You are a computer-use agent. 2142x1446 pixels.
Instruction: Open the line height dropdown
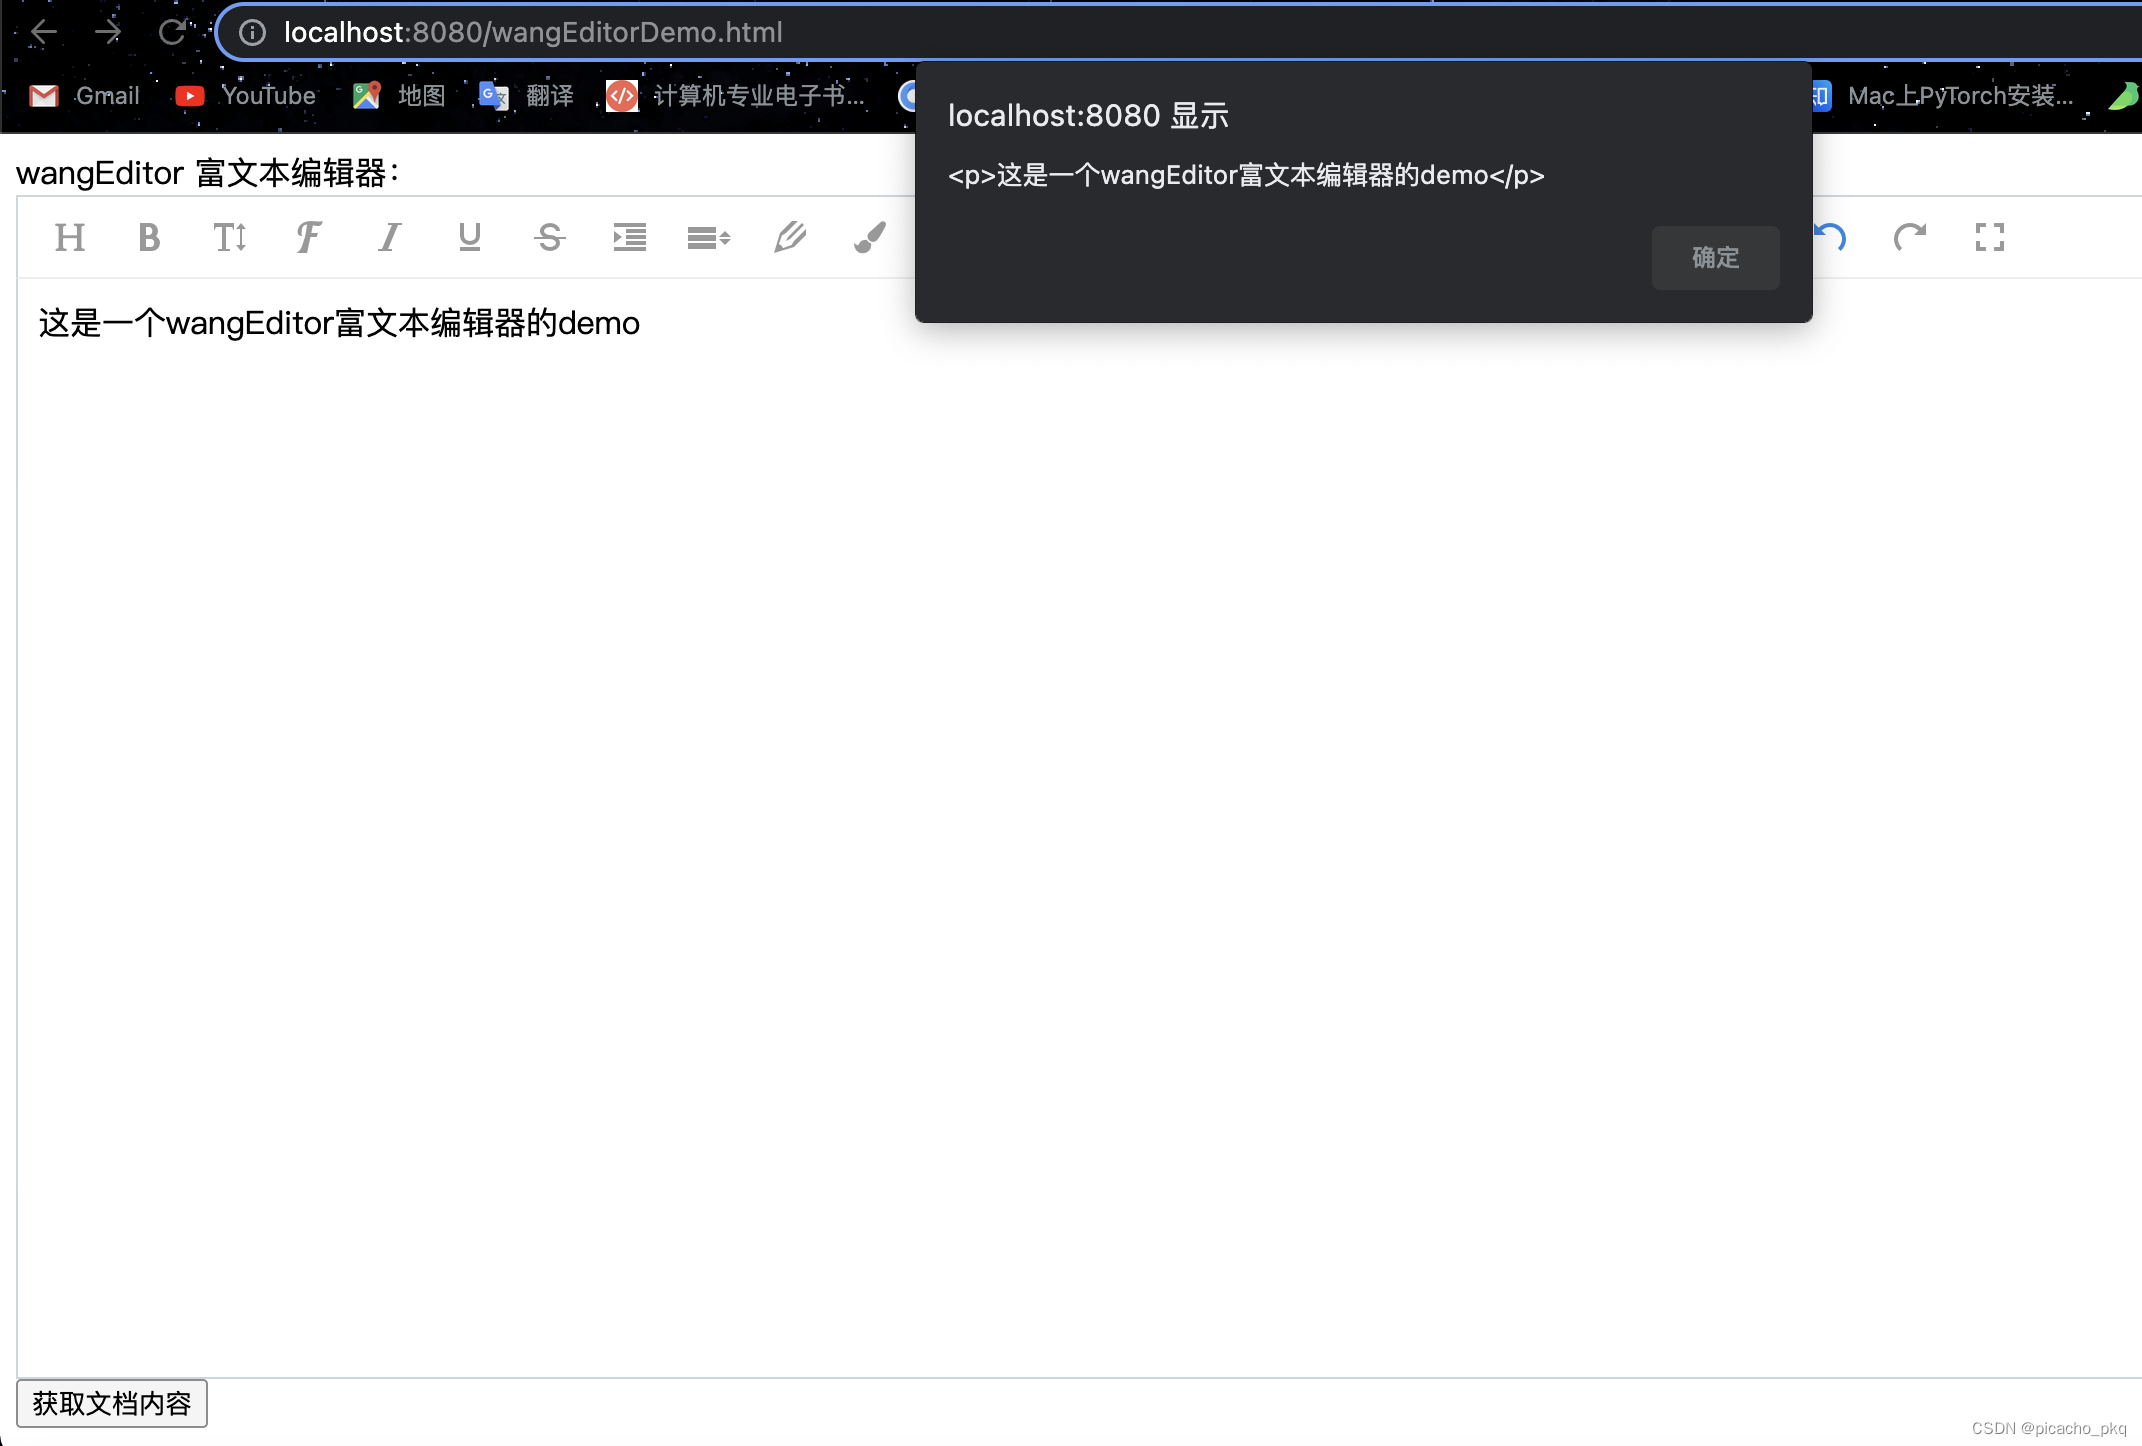point(709,238)
